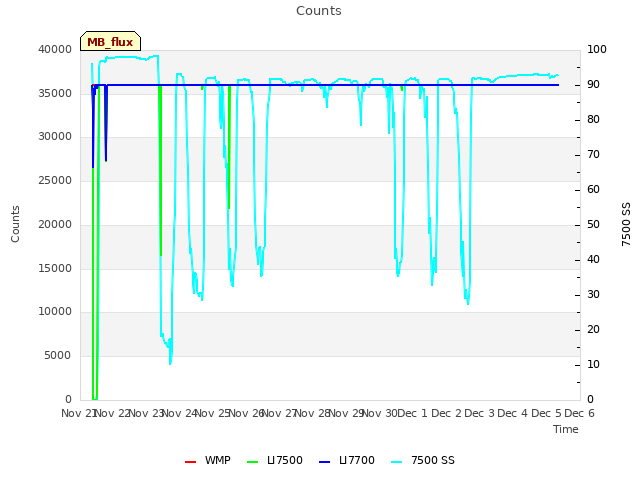Click the Nov 21 date label
This screenshot has height=480, width=640.
pos(79,413)
